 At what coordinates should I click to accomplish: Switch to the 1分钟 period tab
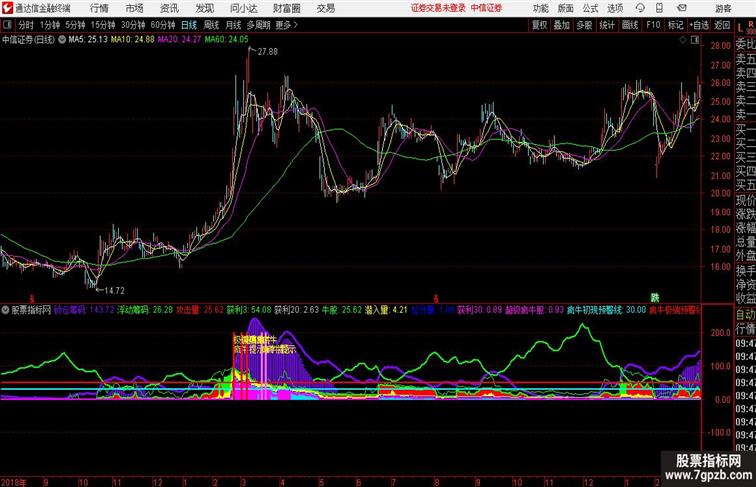(50, 25)
